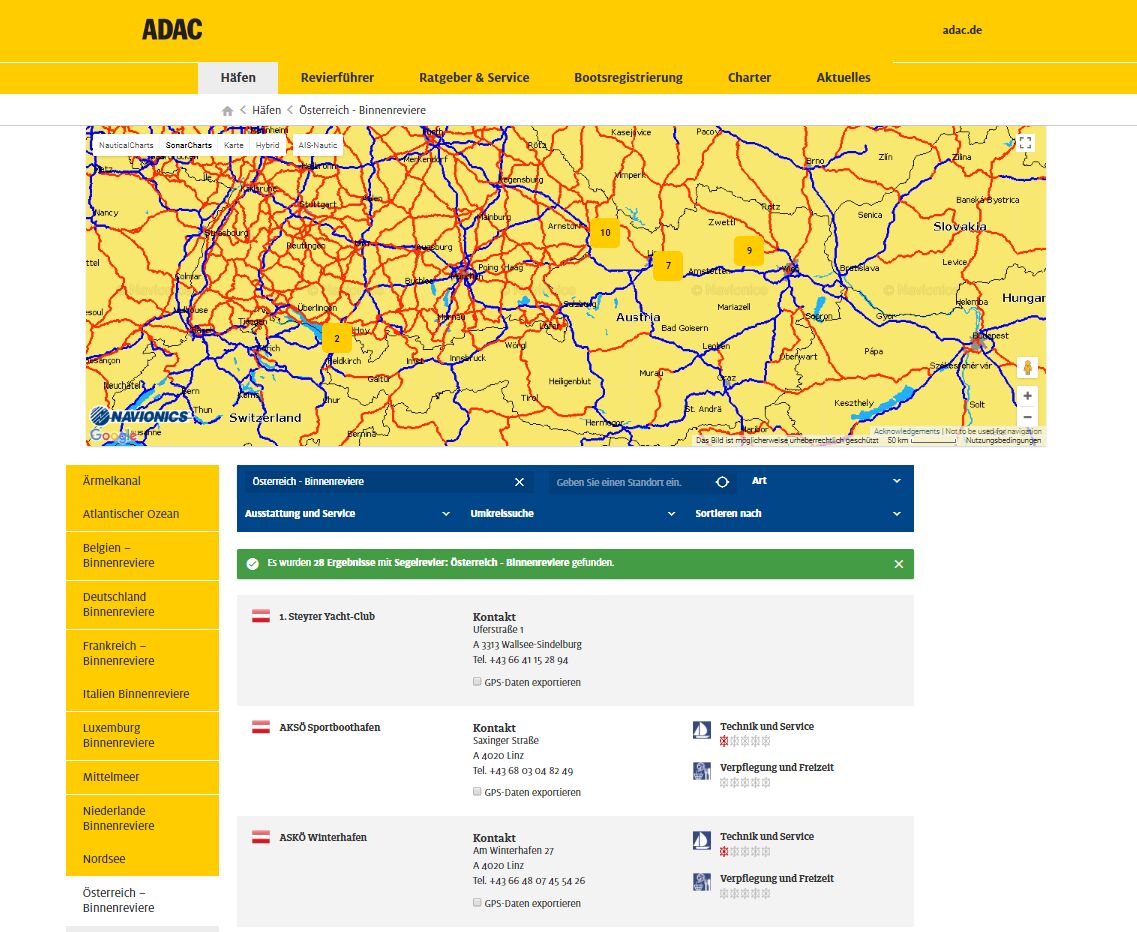Click the map cluster marker labeled 10
The height and width of the screenshot is (932, 1137).
point(604,233)
